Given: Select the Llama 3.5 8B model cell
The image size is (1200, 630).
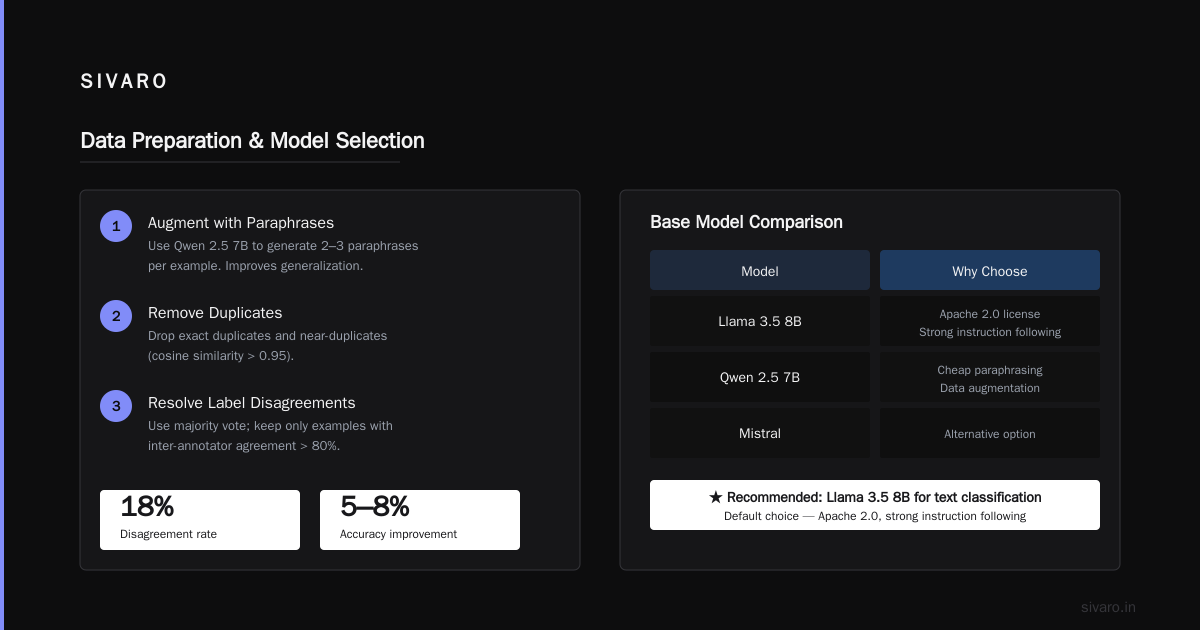Looking at the screenshot, I should click(x=760, y=321).
